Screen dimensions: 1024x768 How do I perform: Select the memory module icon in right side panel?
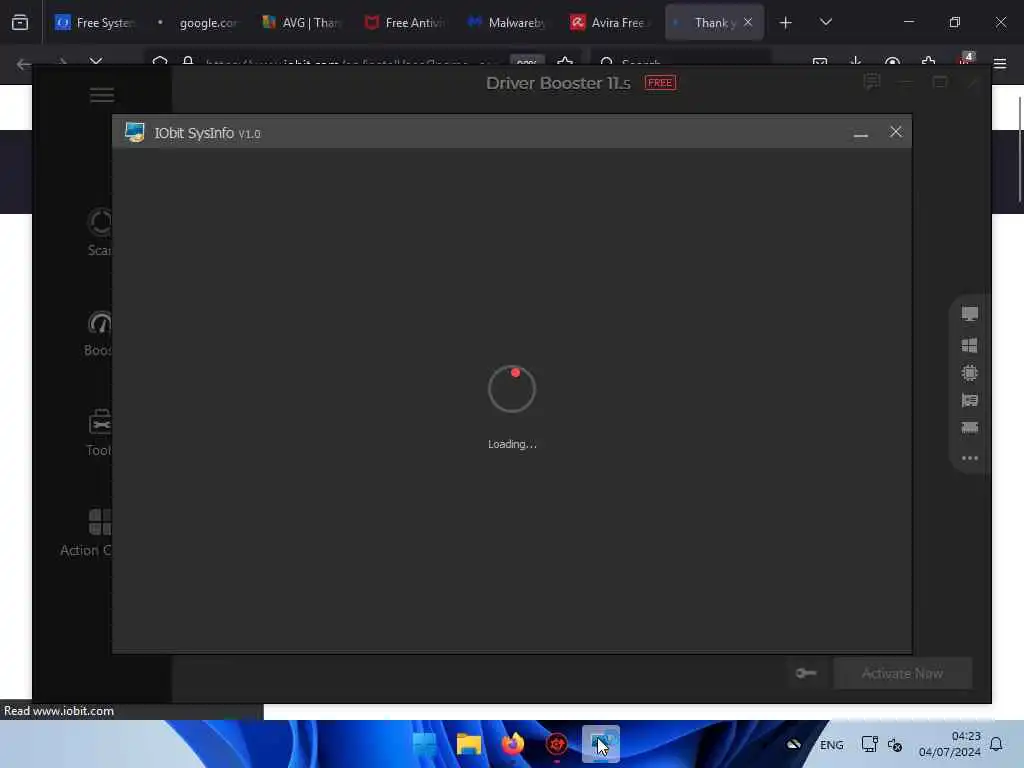(x=970, y=428)
